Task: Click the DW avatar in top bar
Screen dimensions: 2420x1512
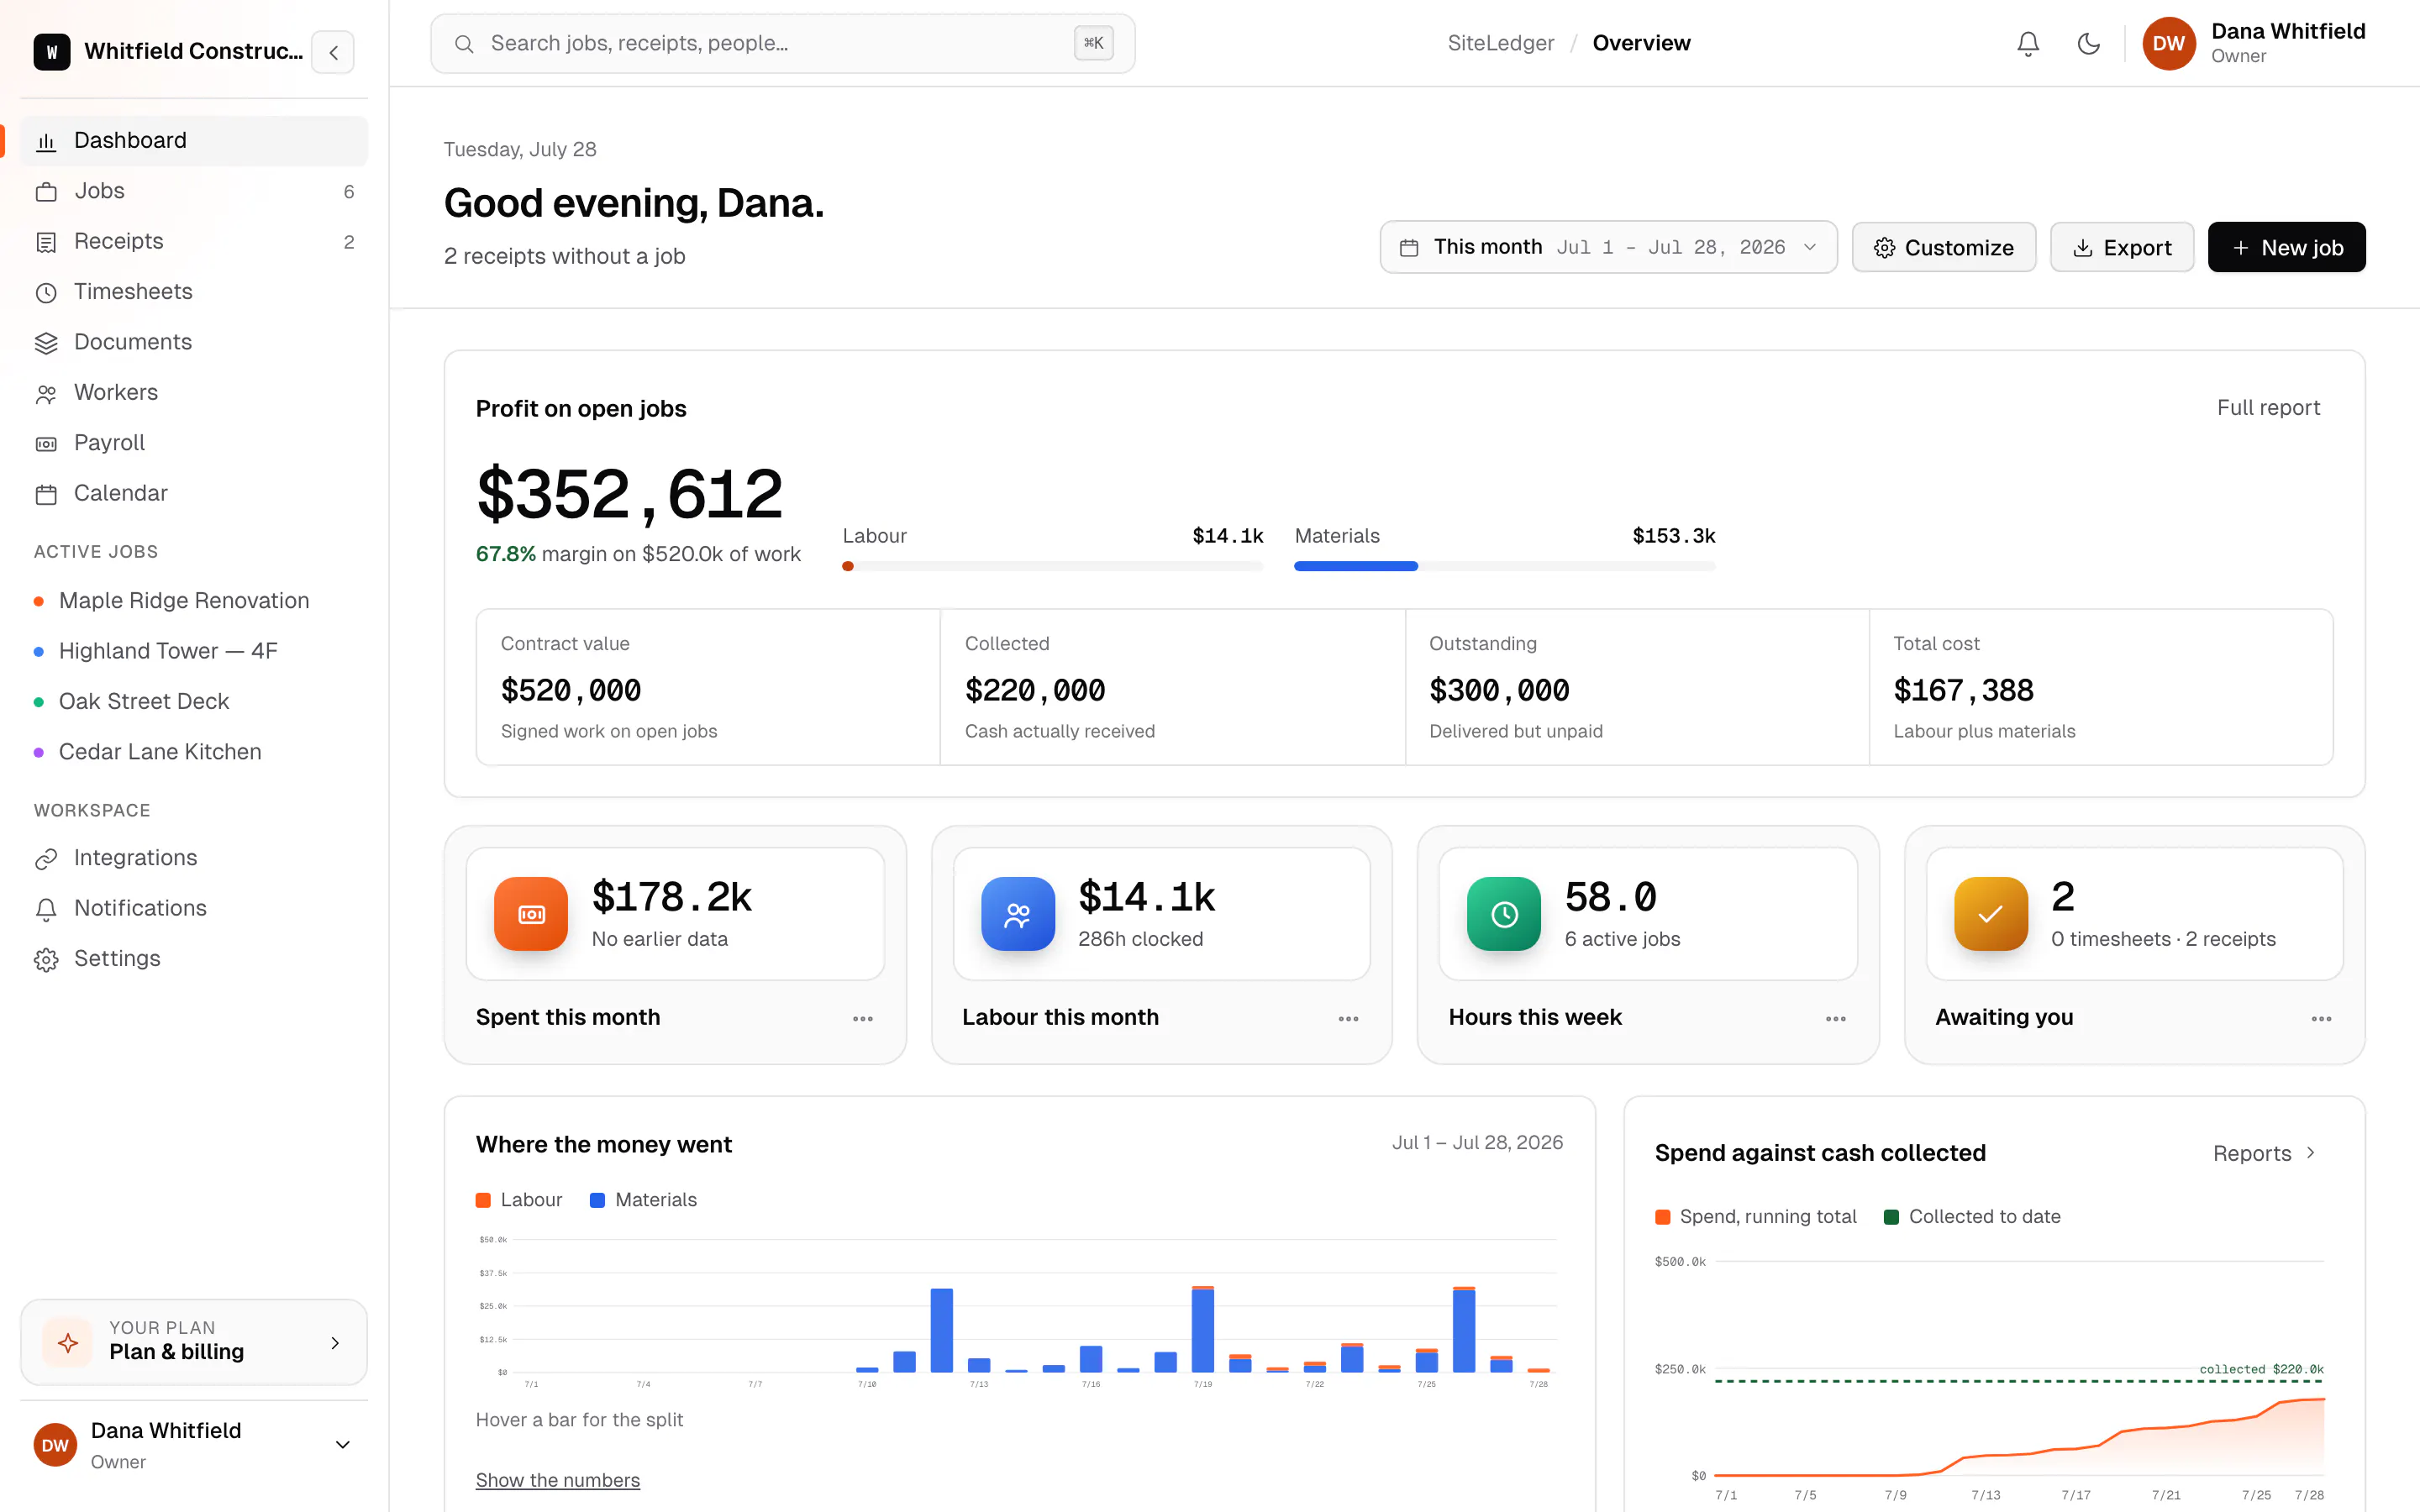Action: 2168,44
